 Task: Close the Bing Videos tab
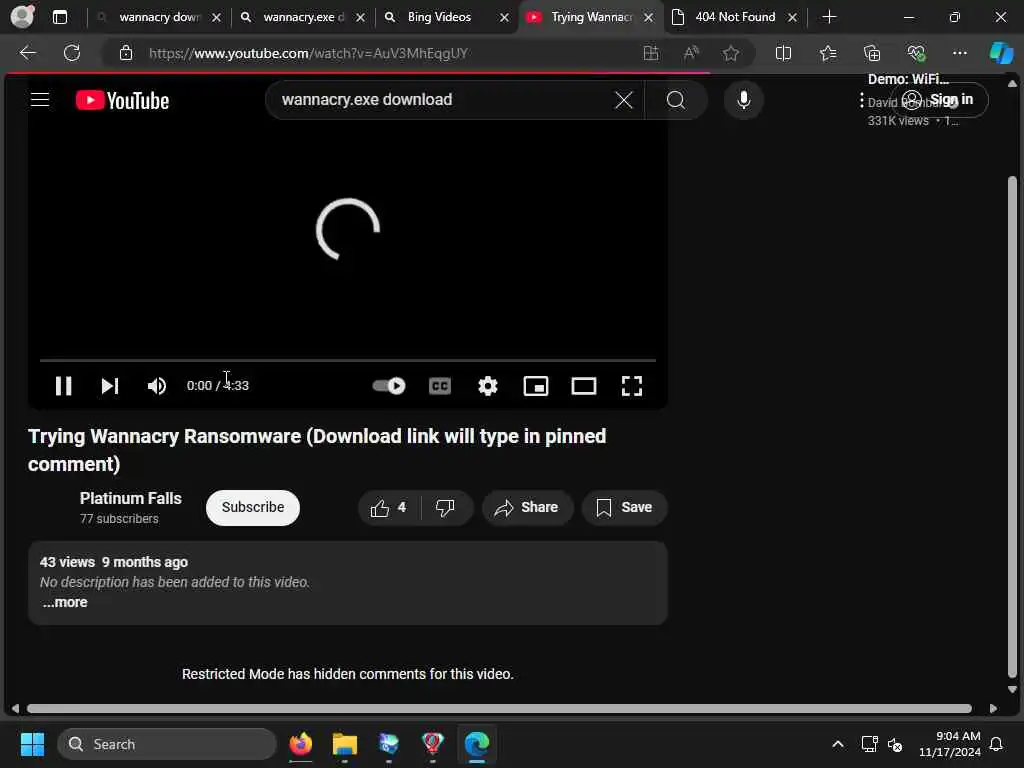tap(504, 18)
